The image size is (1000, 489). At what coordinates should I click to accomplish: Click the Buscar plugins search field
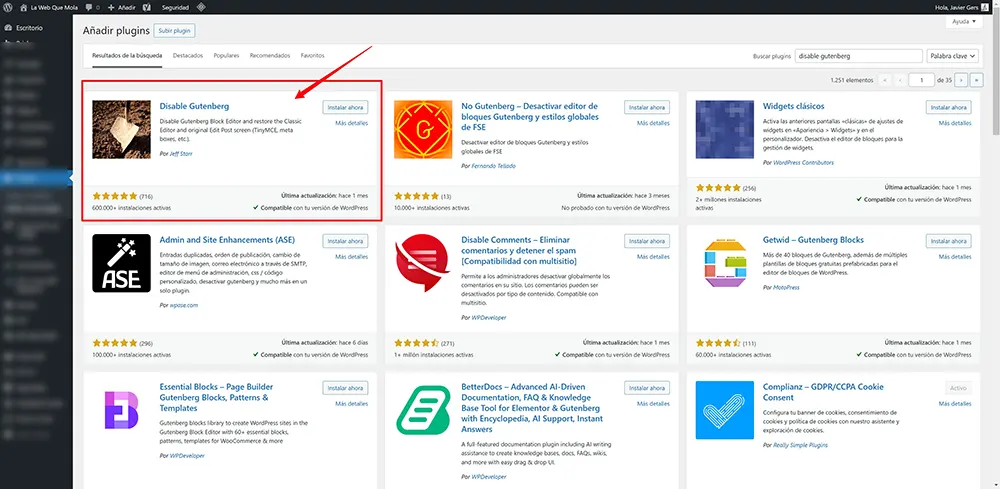click(858, 56)
